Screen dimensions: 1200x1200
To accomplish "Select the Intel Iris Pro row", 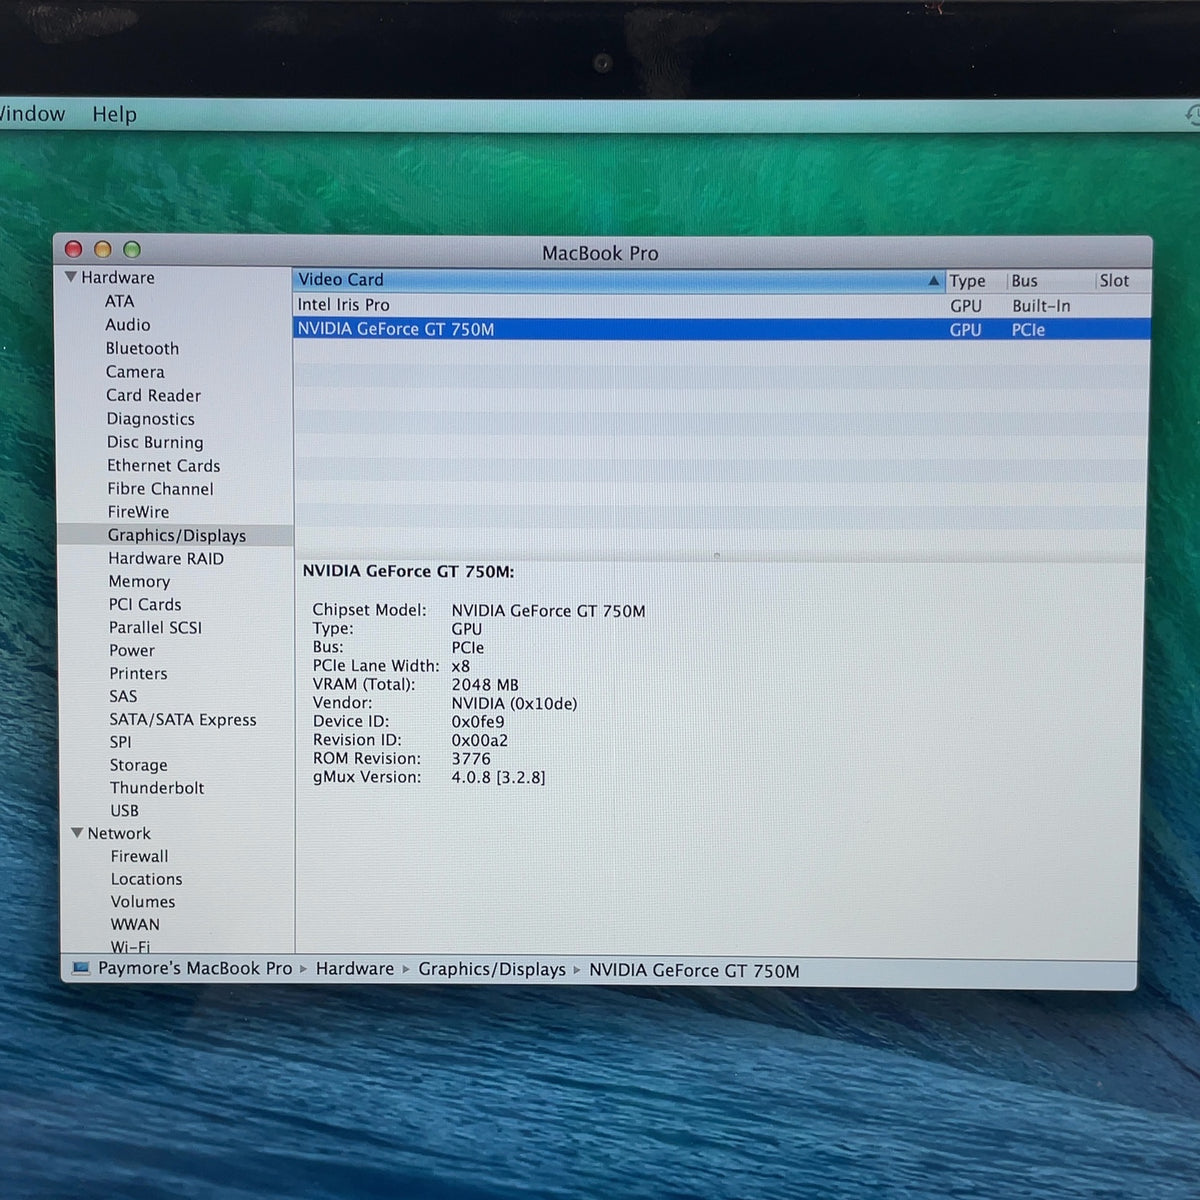I will pos(721,305).
